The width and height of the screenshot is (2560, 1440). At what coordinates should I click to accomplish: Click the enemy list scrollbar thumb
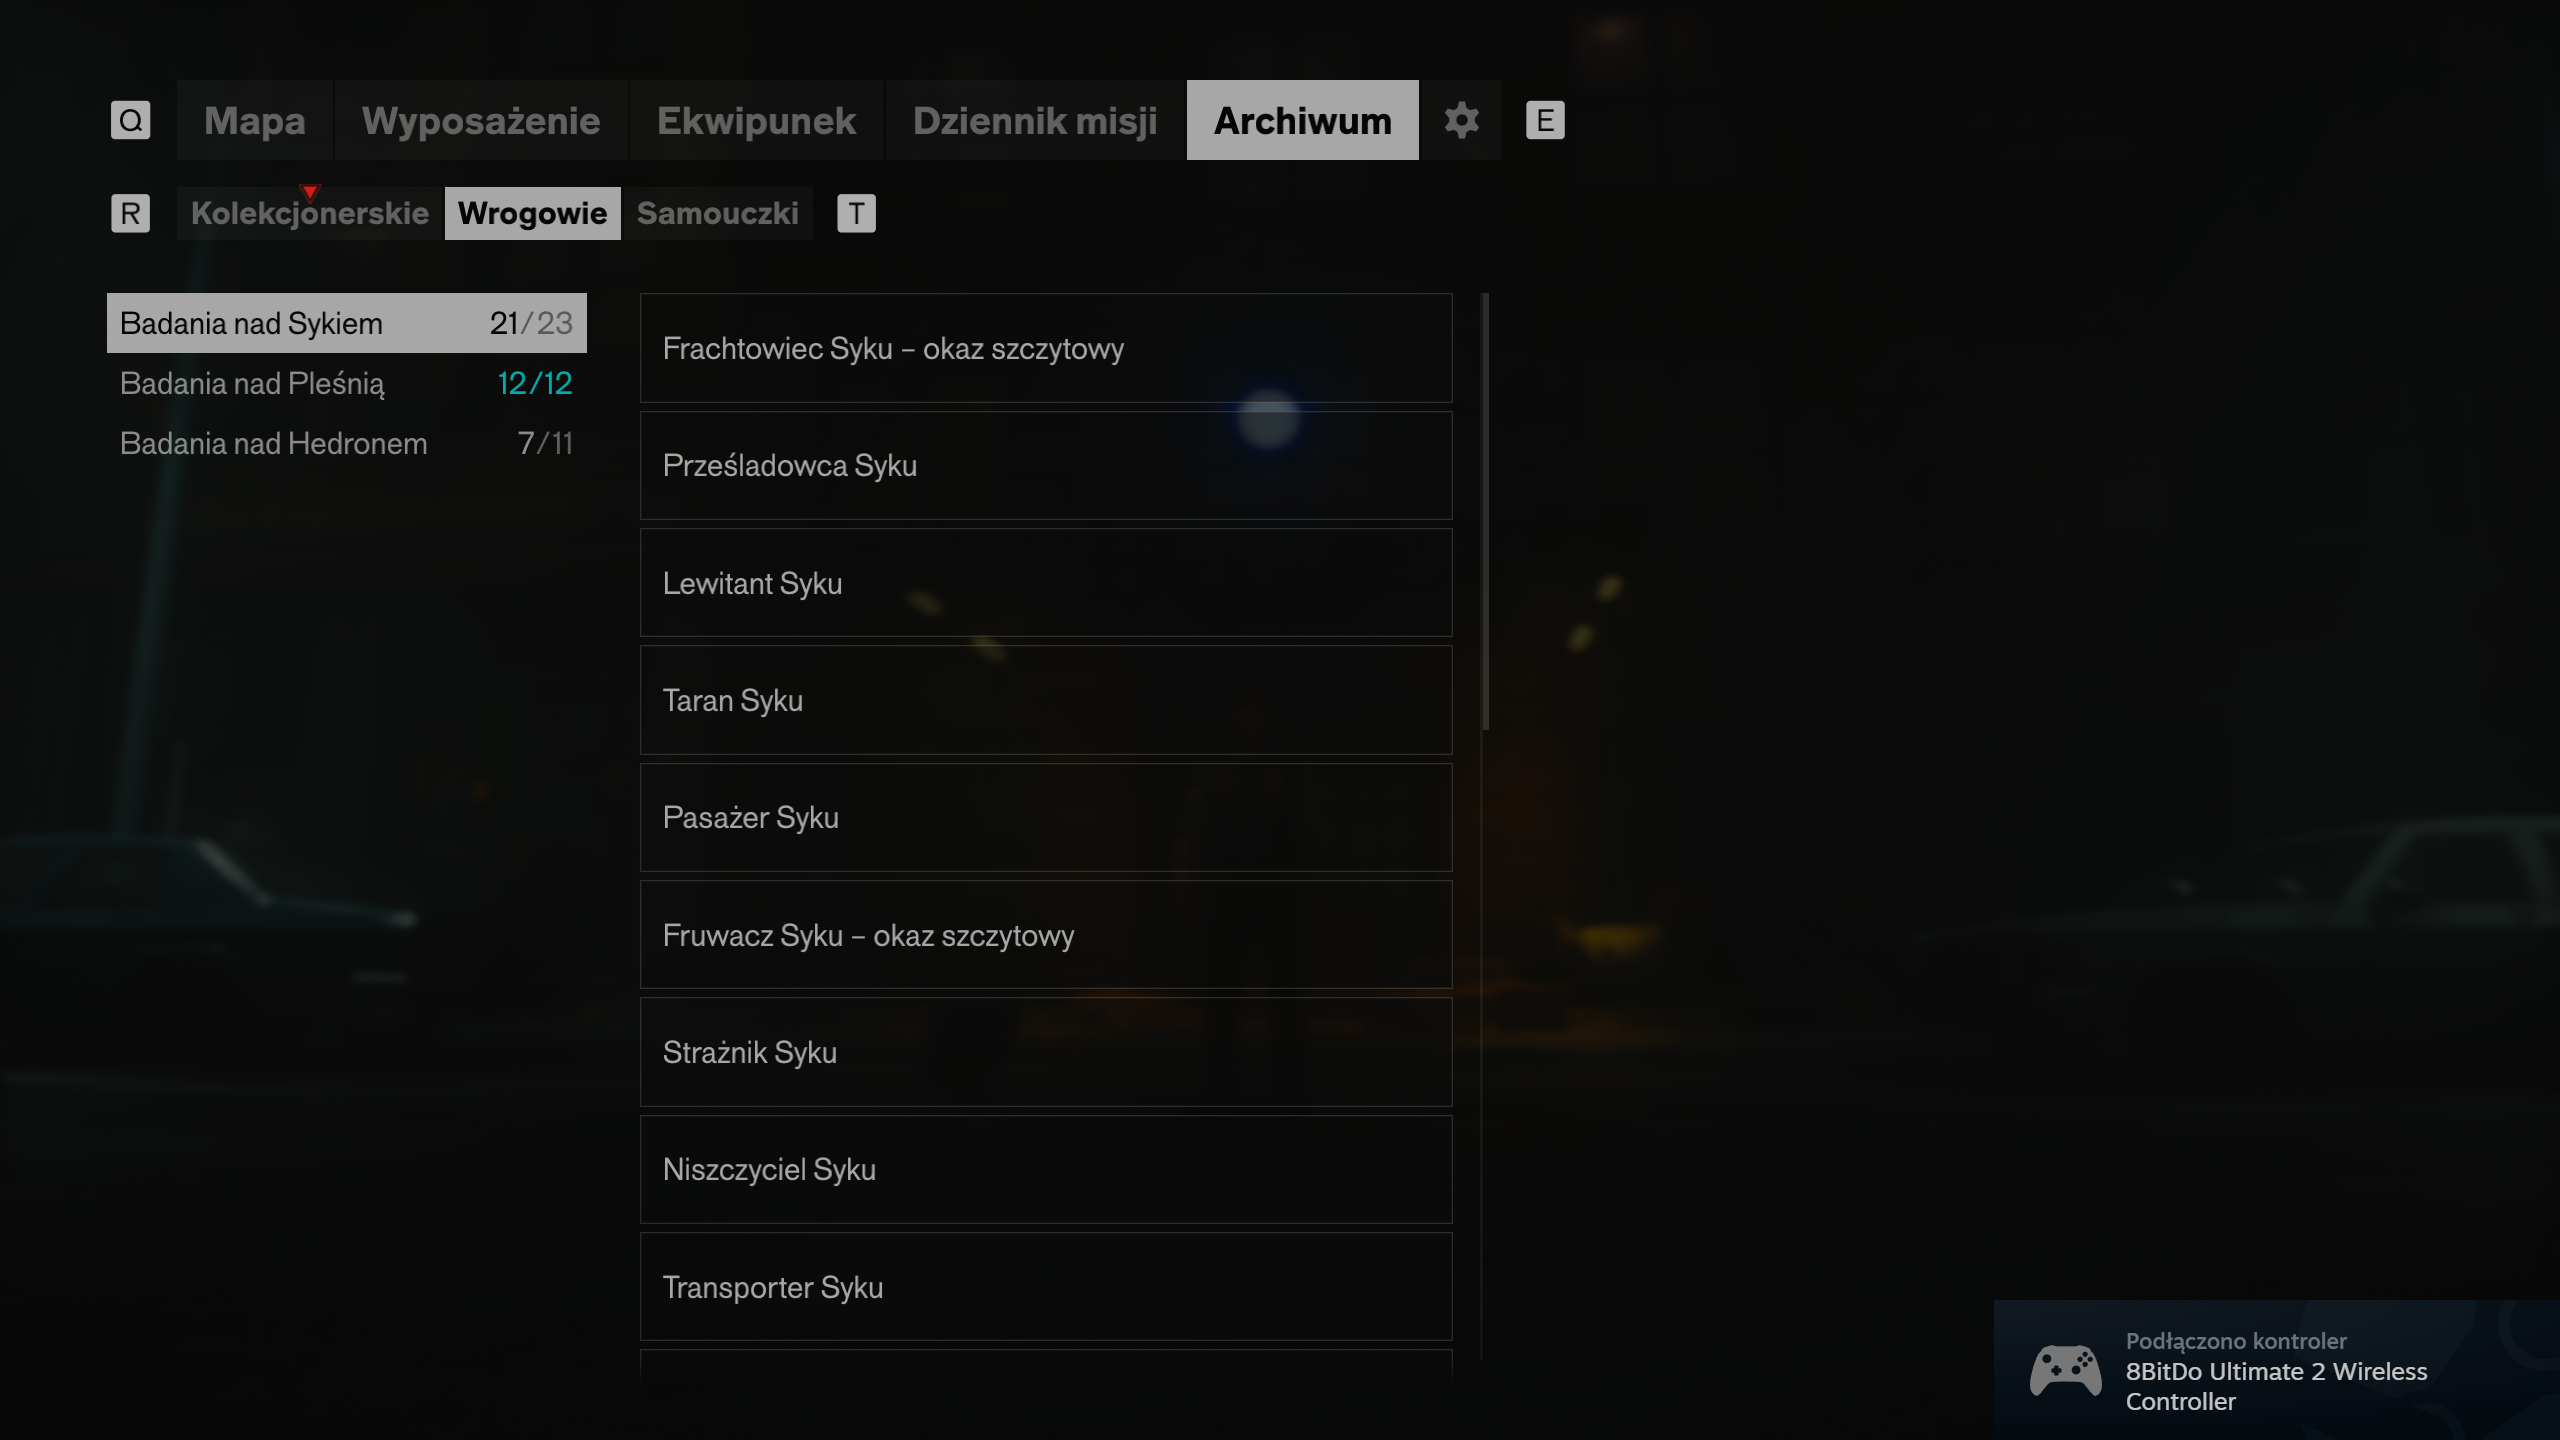(x=1485, y=511)
